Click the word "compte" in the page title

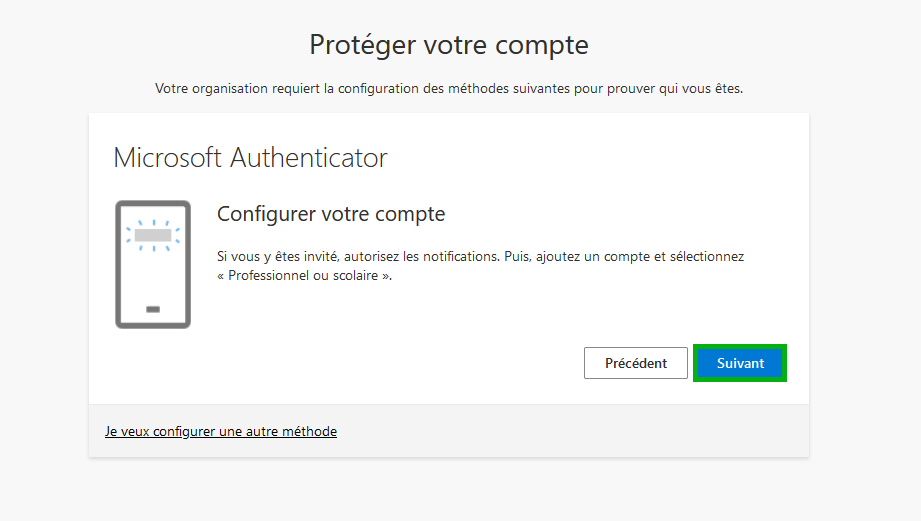point(542,46)
